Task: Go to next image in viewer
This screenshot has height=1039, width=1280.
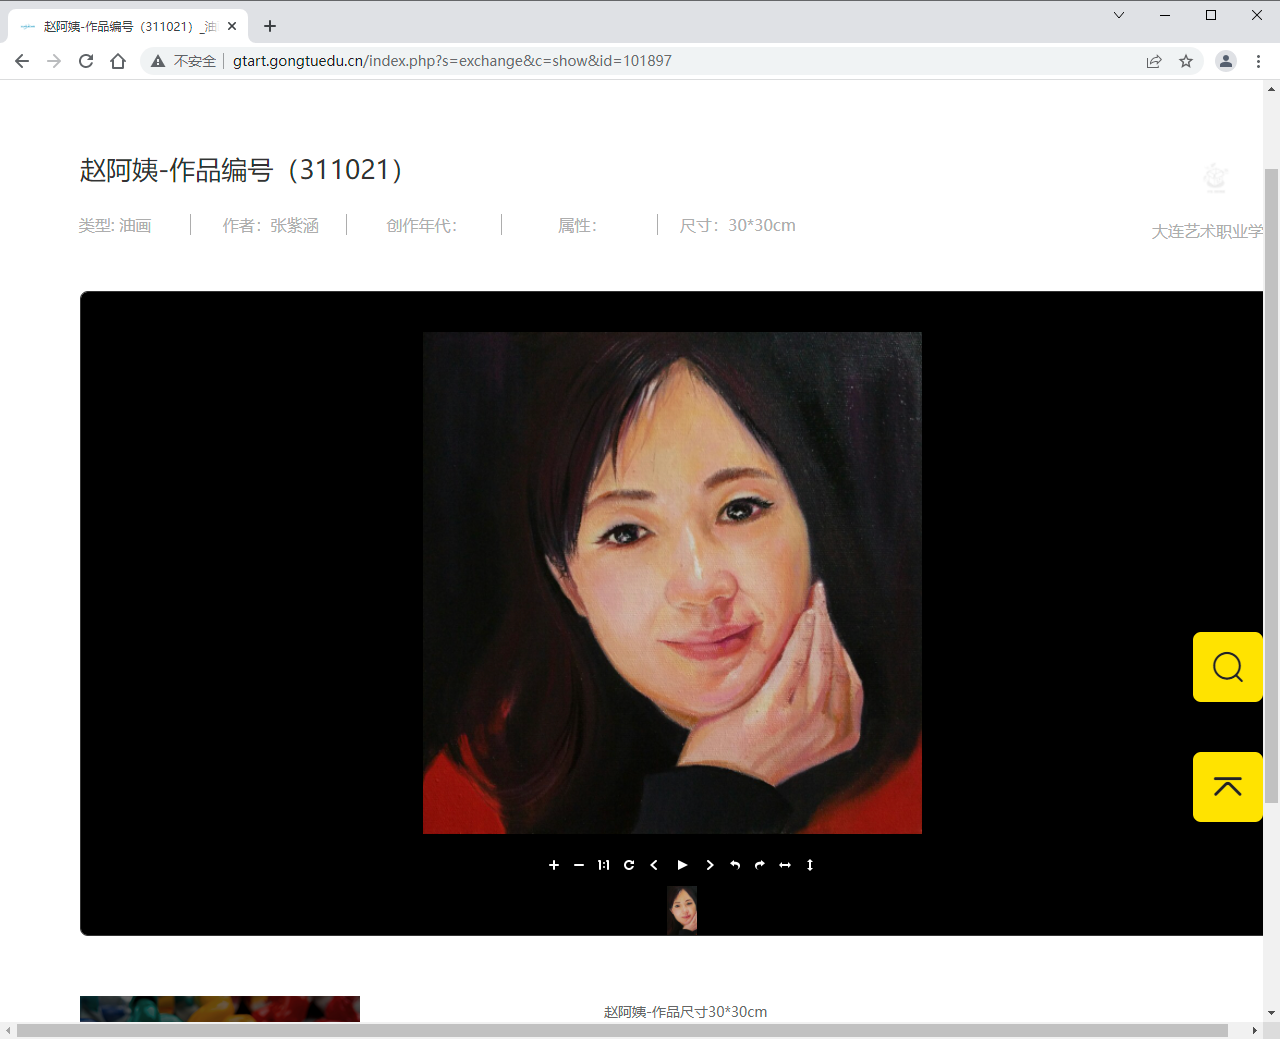Action: 710,865
